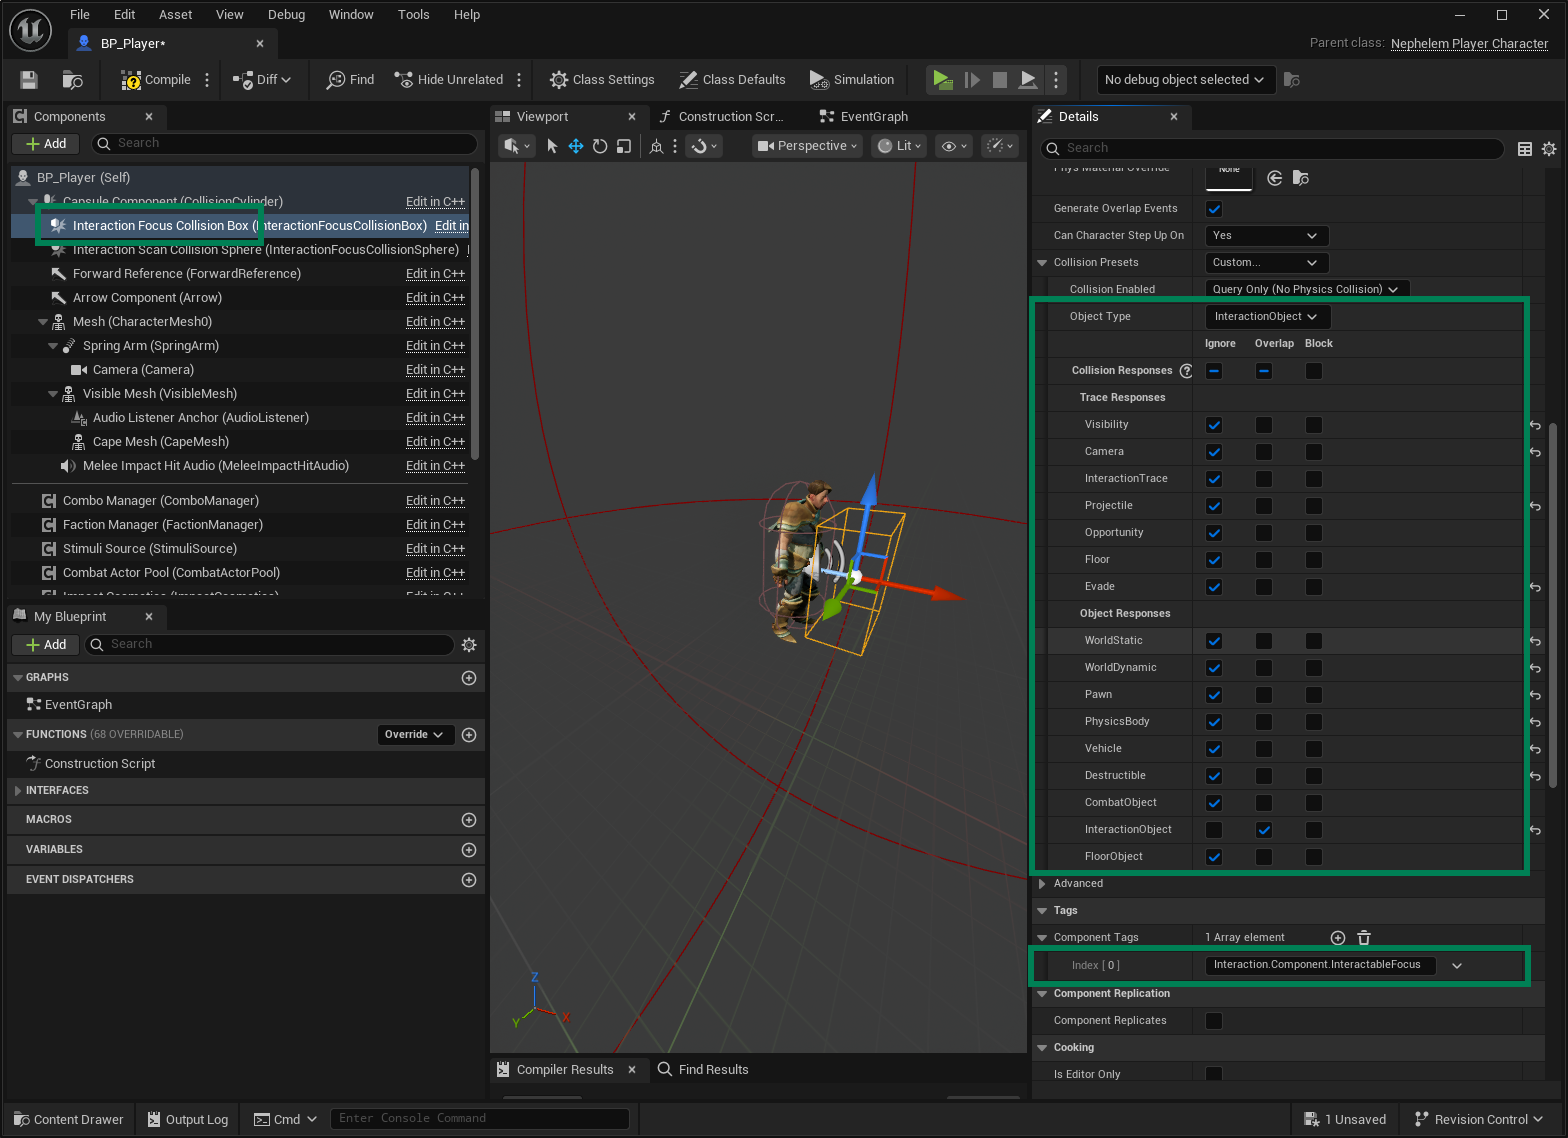
Task: Check Collision Responses Block-all box
Action: 1314,371
